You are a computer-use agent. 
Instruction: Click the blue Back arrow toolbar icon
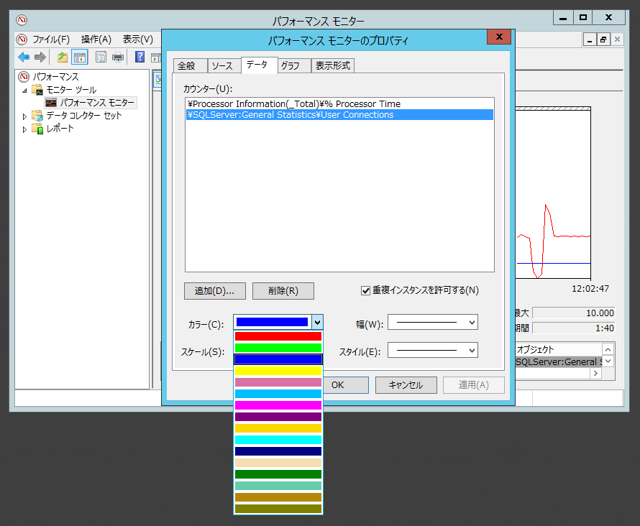[24, 57]
